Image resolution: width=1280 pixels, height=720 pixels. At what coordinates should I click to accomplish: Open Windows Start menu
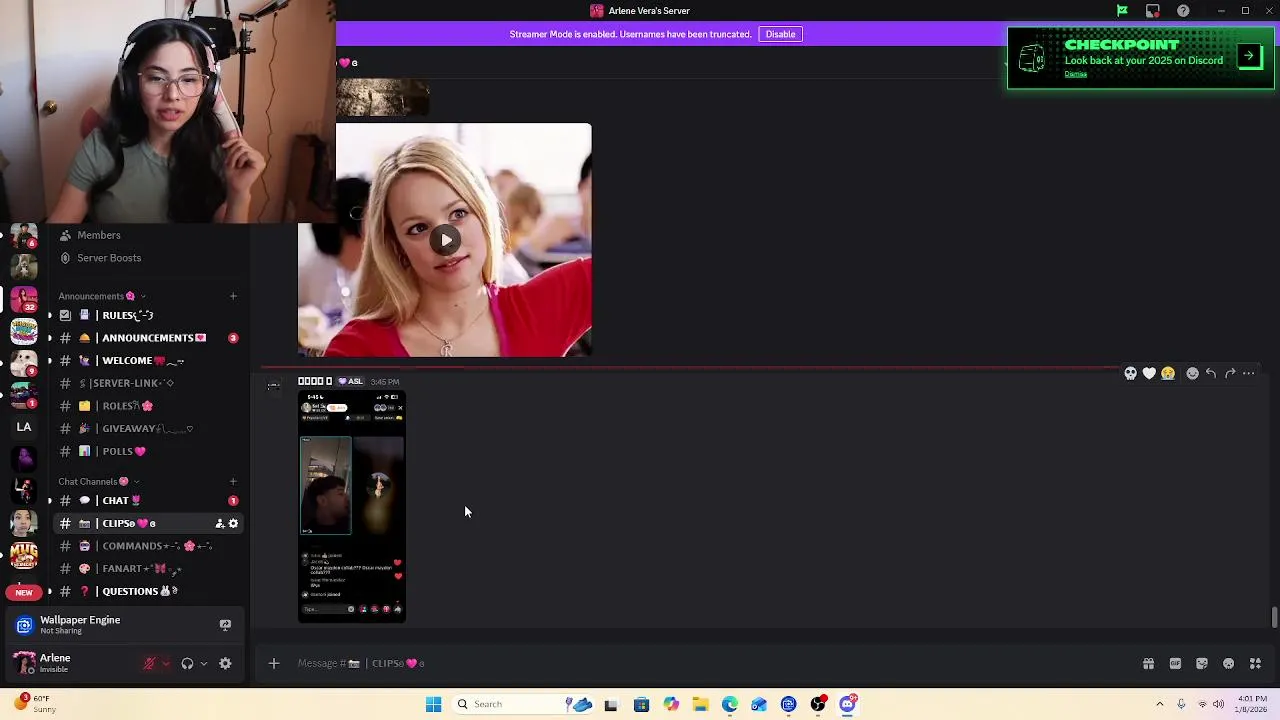(x=433, y=704)
